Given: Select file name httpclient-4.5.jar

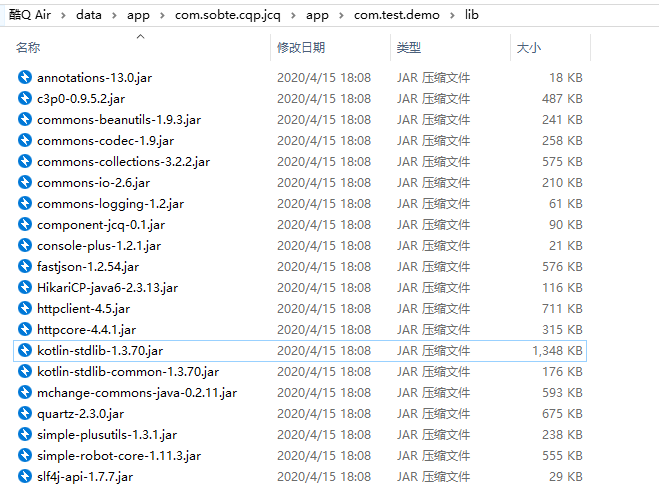Looking at the screenshot, I should (x=84, y=309).
